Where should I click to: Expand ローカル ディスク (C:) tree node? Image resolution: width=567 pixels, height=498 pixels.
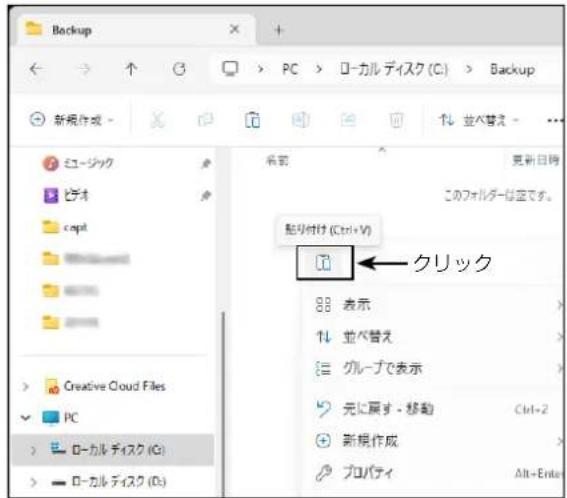point(33,450)
